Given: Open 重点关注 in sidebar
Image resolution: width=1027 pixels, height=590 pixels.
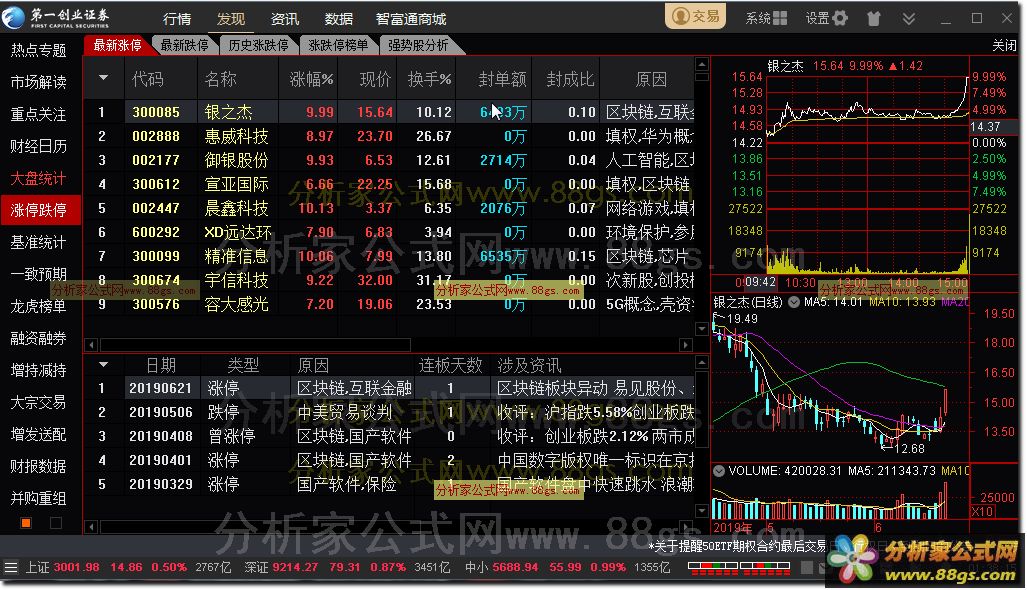Looking at the screenshot, I should click(38, 114).
